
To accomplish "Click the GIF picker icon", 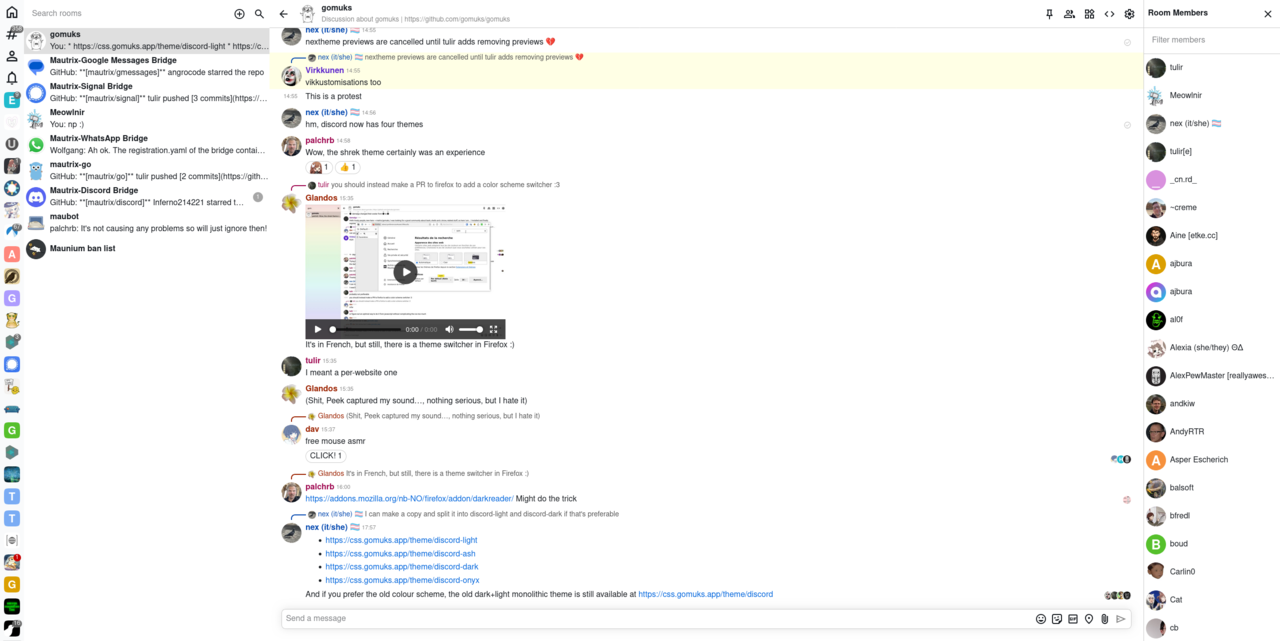I will (1073, 619).
